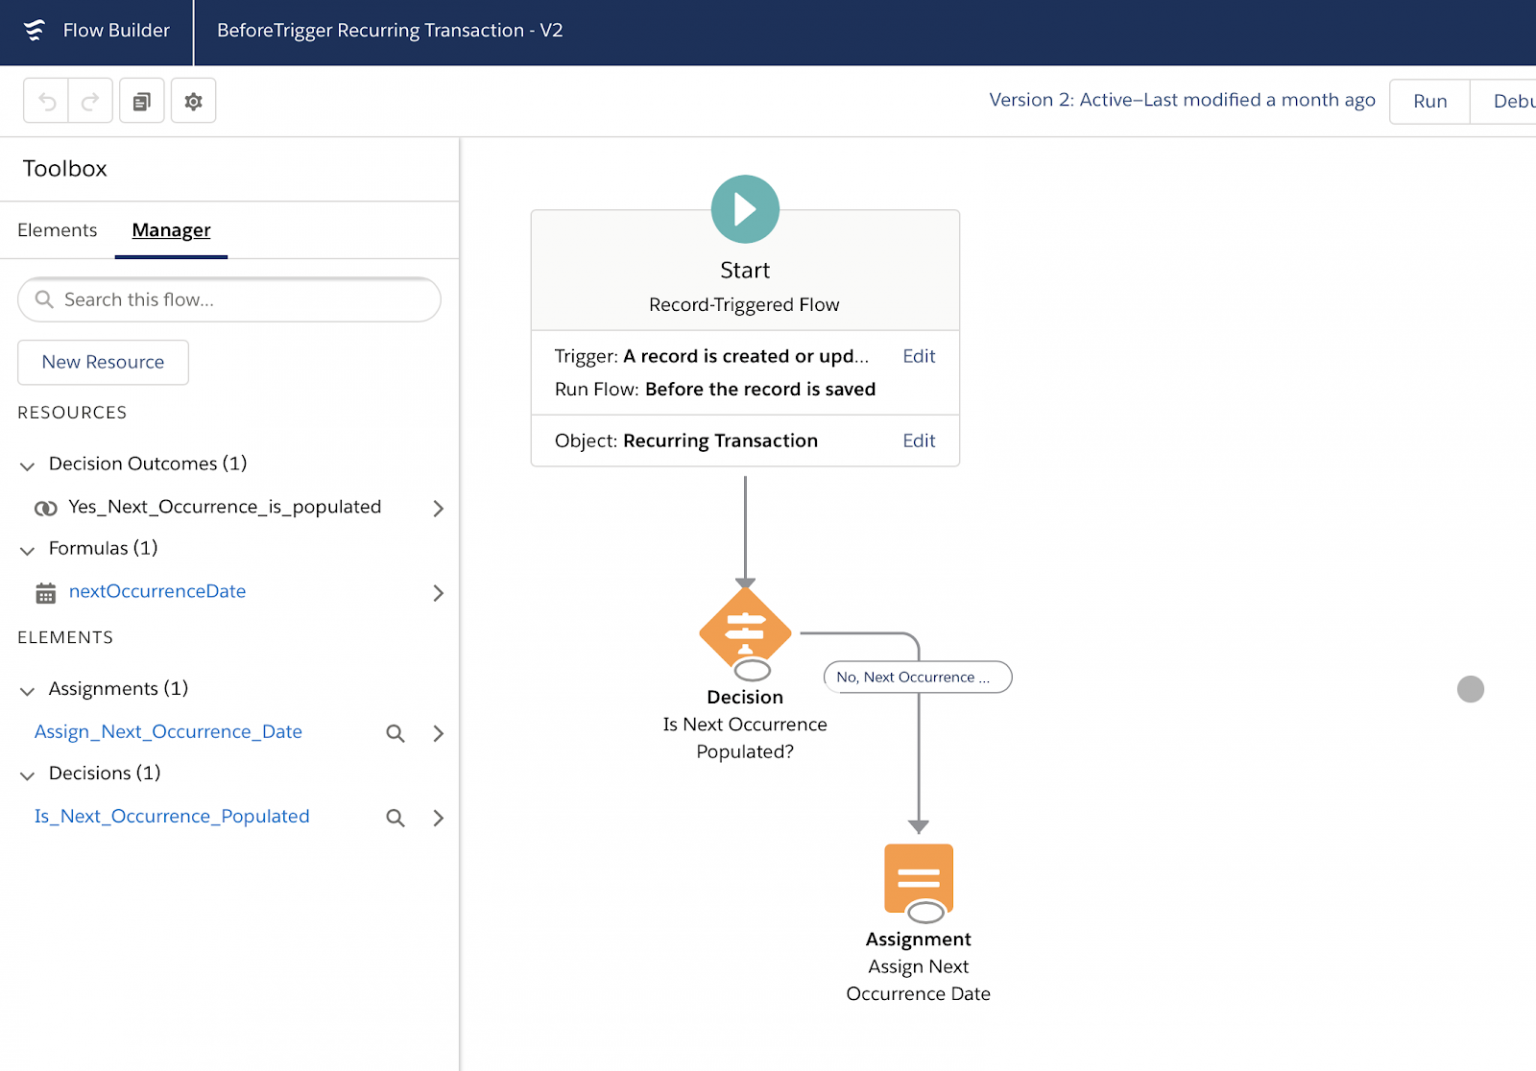Click the New Resource button
This screenshot has width=1536, height=1071.
point(103,362)
